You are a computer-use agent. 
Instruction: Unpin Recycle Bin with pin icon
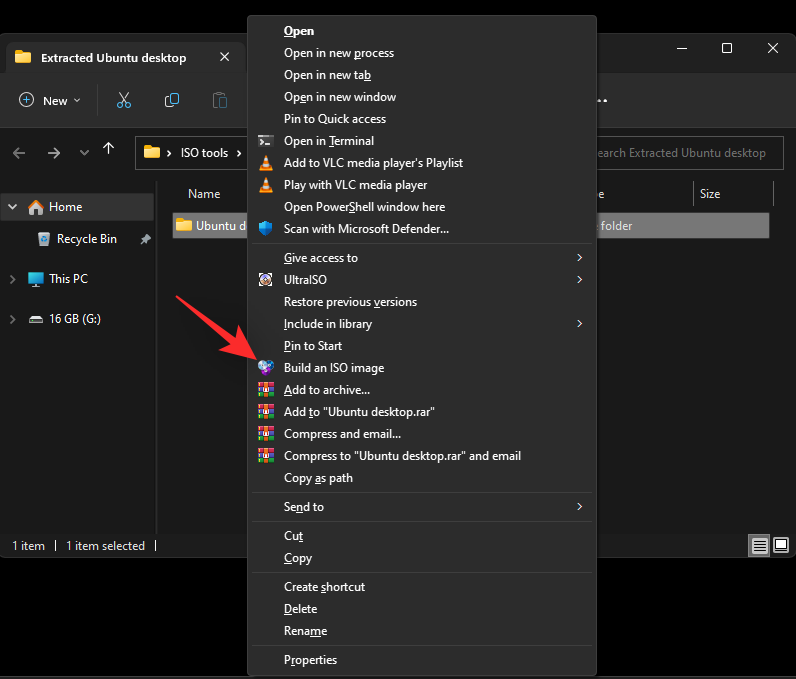[x=146, y=239]
